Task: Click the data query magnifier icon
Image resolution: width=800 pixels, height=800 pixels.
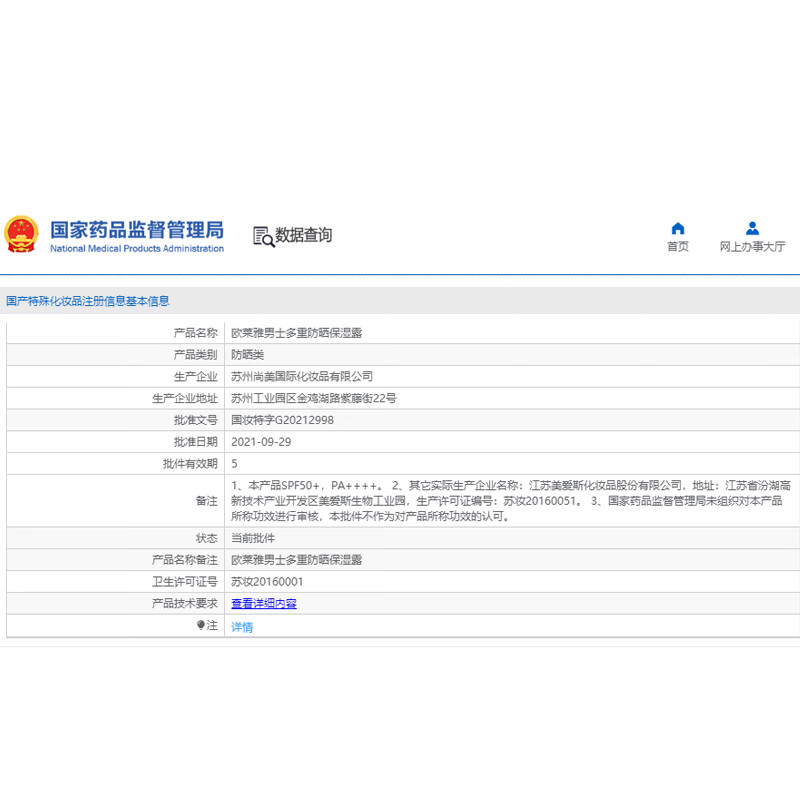Action: pyautogui.click(x=264, y=237)
